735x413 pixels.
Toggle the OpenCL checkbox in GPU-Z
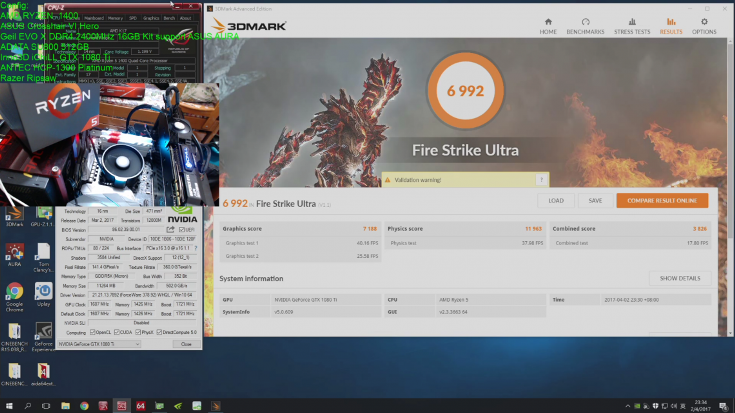[92, 332]
